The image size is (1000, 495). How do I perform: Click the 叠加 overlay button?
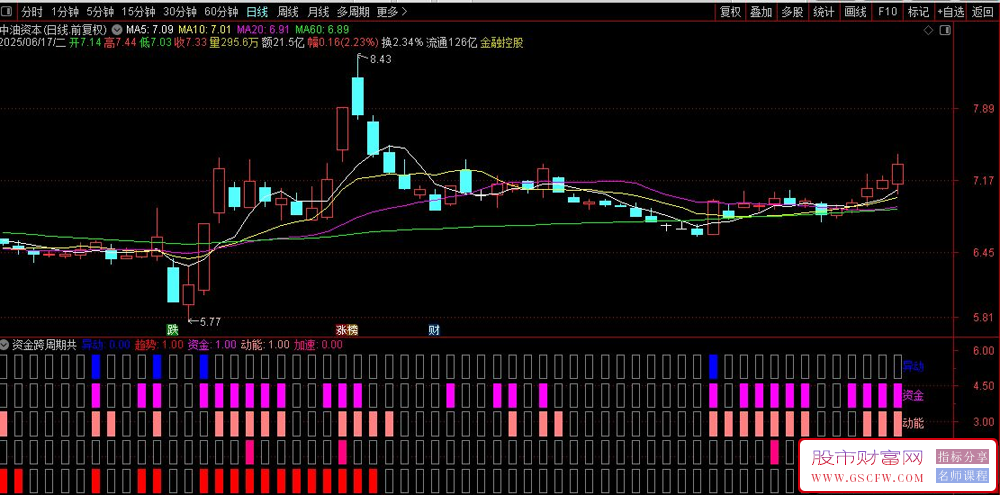tap(761, 11)
